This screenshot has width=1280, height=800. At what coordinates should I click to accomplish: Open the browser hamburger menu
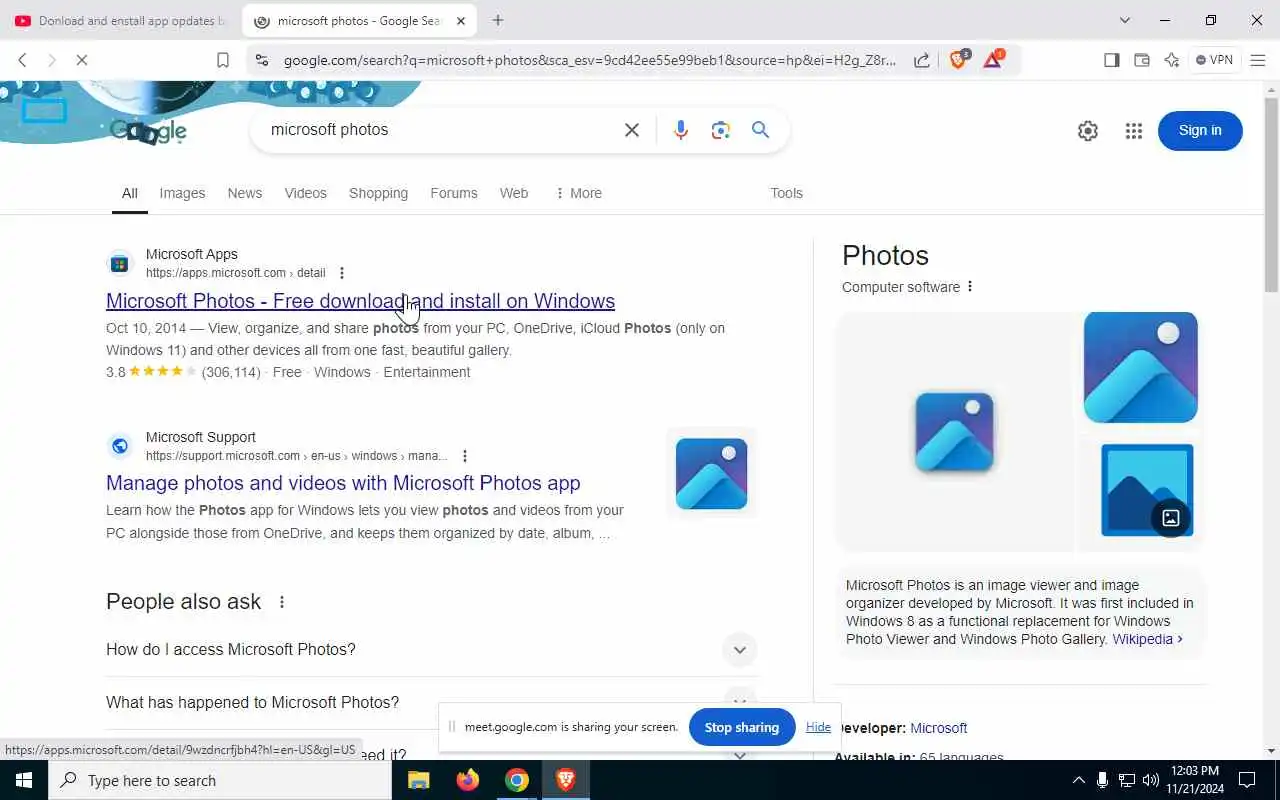point(1258,60)
